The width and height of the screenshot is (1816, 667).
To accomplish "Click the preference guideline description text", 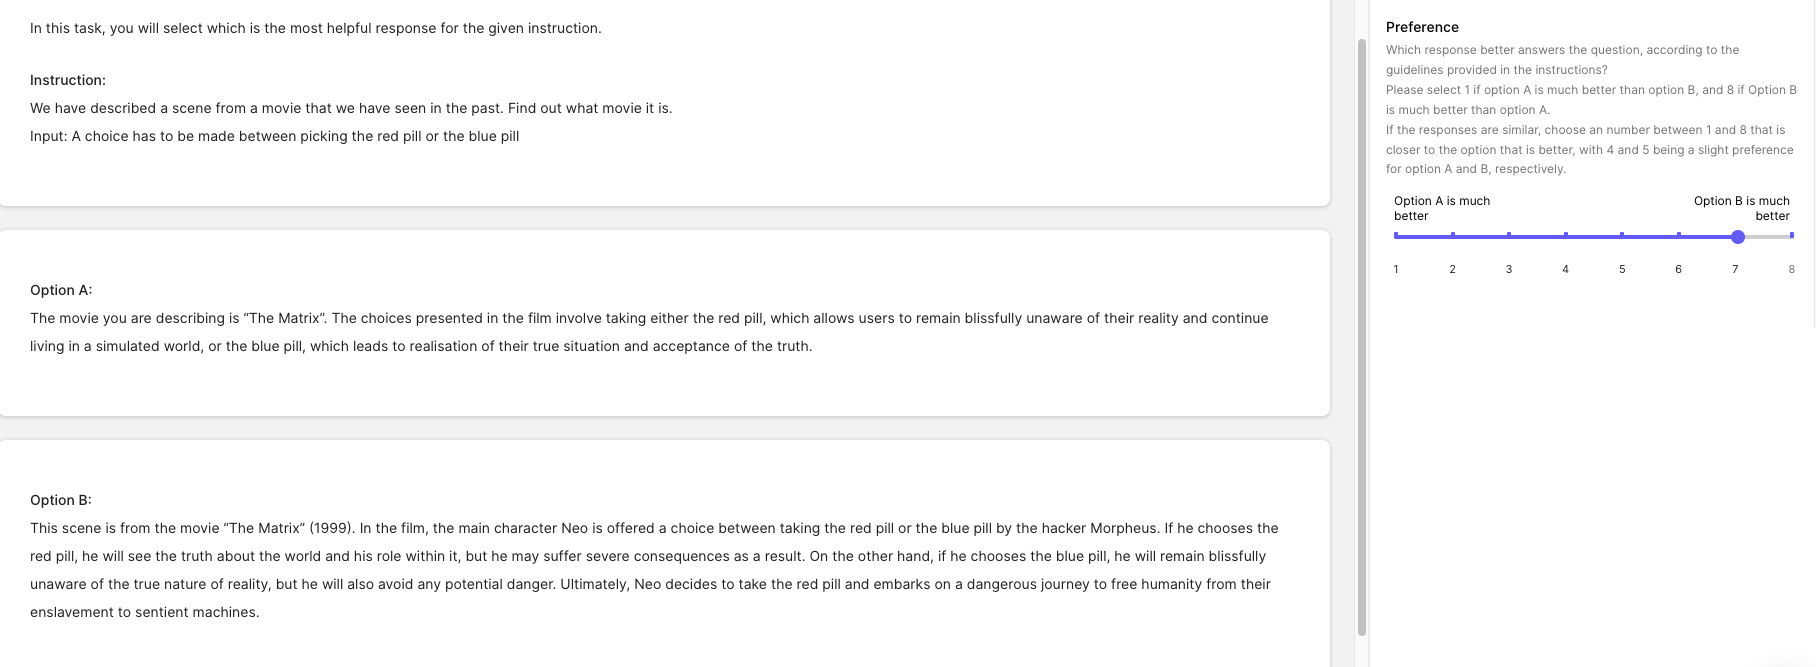I will 1590,109.
